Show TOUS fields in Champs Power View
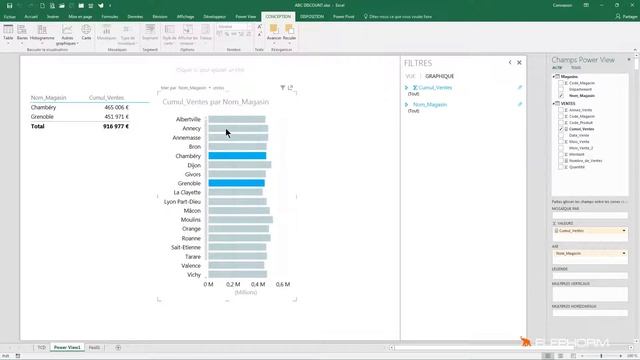This screenshot has width=640, height=360. click(x=576, y=68)
